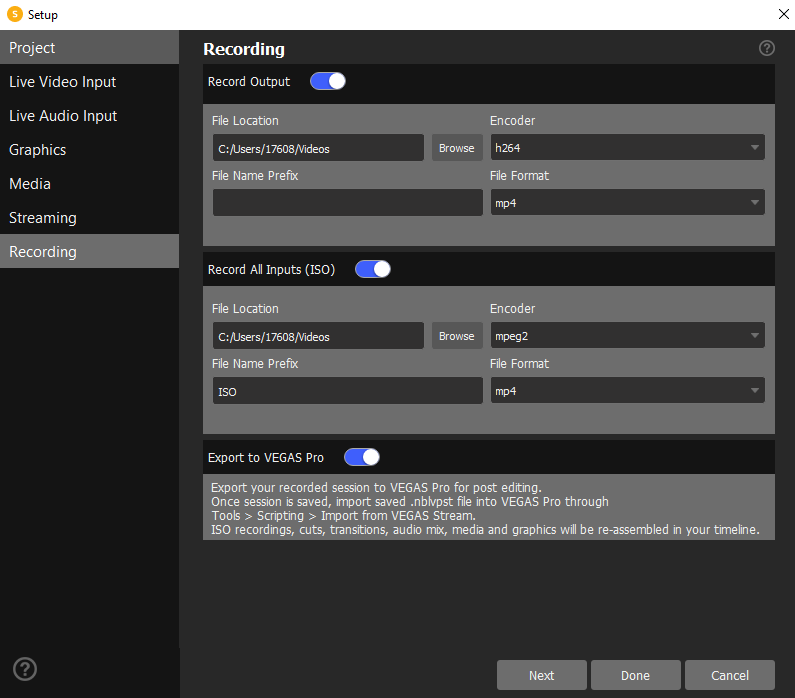Image resolution: width=795 pixels, height=698 pixels.
Task: Browse for ISO recording file location
Action: click(x=457, y=336)
